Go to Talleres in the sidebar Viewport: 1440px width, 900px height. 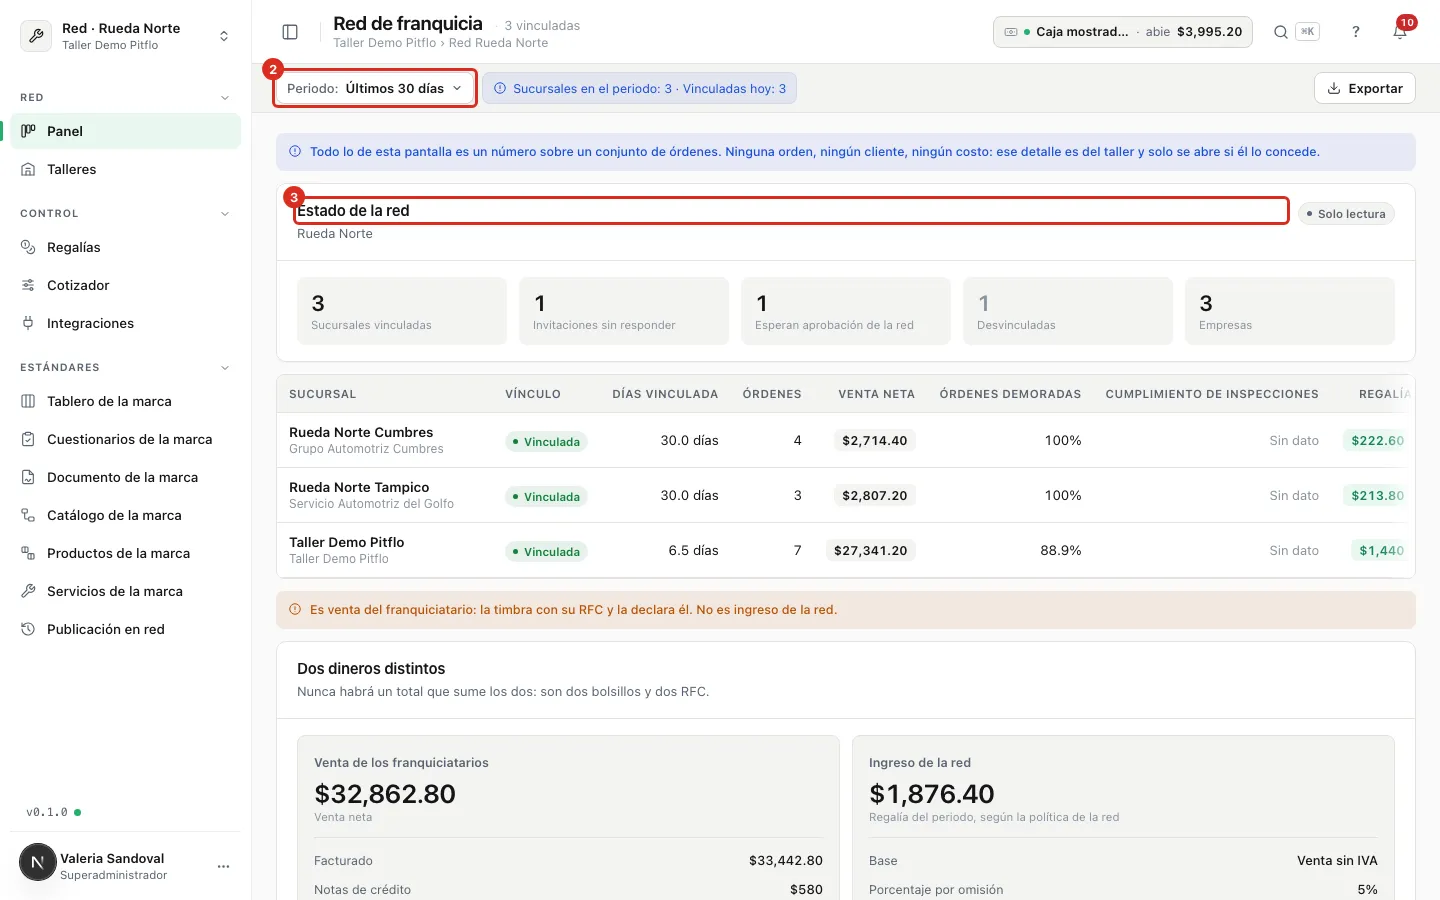click(x=126, y=169)
